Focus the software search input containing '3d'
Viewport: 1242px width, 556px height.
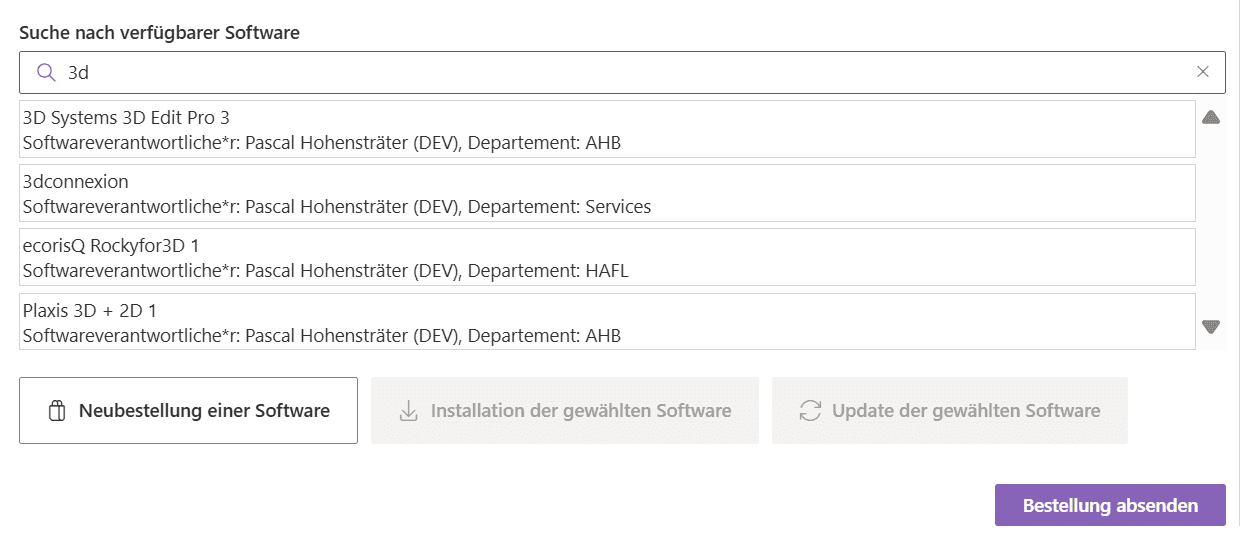click(622, 73)
